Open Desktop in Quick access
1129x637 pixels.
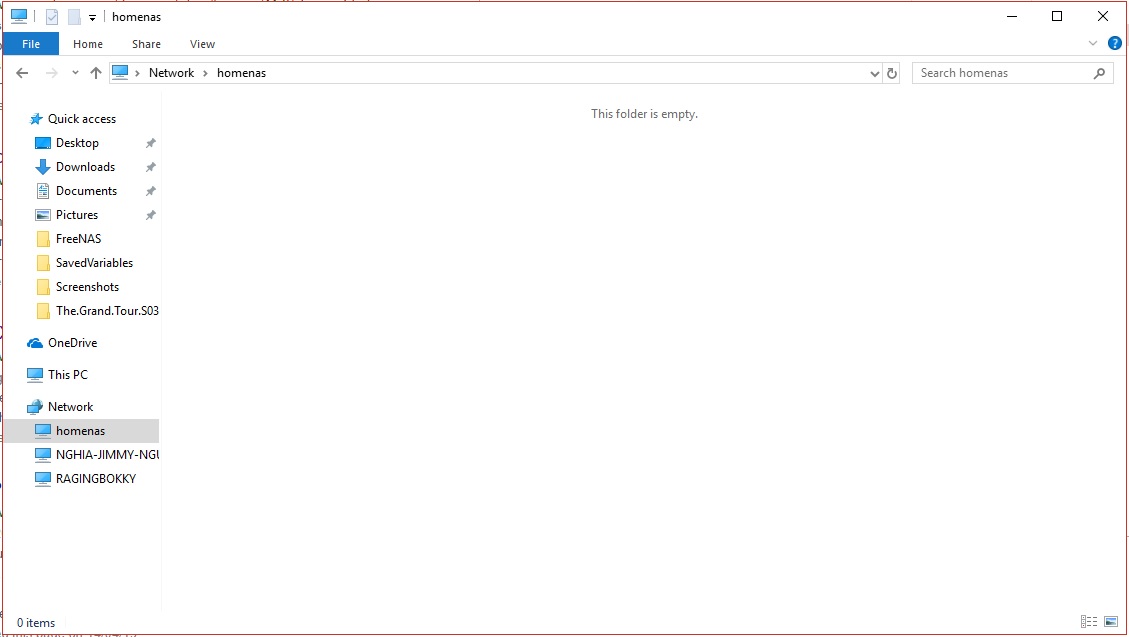pos(77,143)
